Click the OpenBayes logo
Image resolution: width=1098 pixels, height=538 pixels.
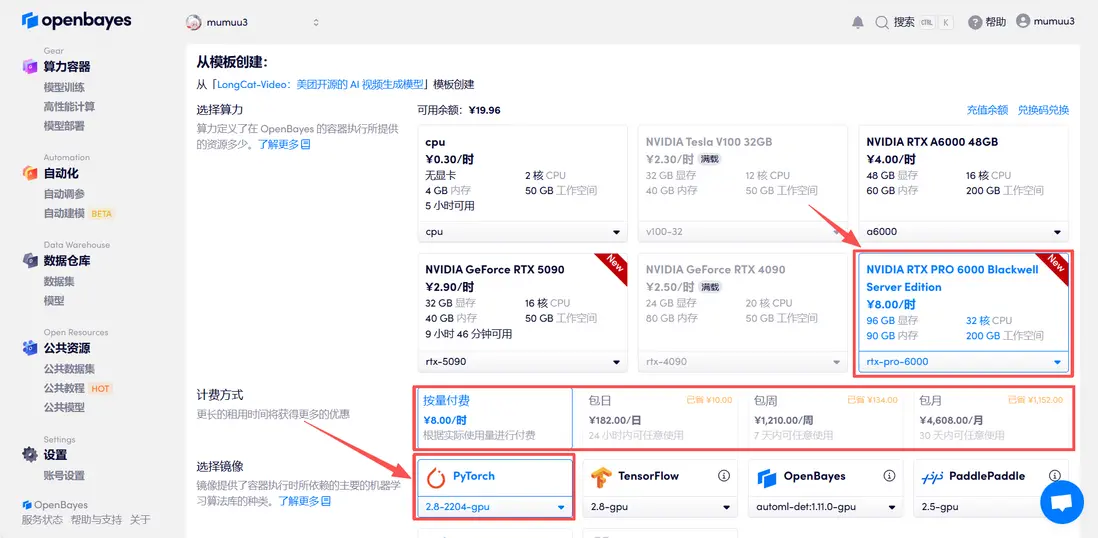click(x=76, y=21)
